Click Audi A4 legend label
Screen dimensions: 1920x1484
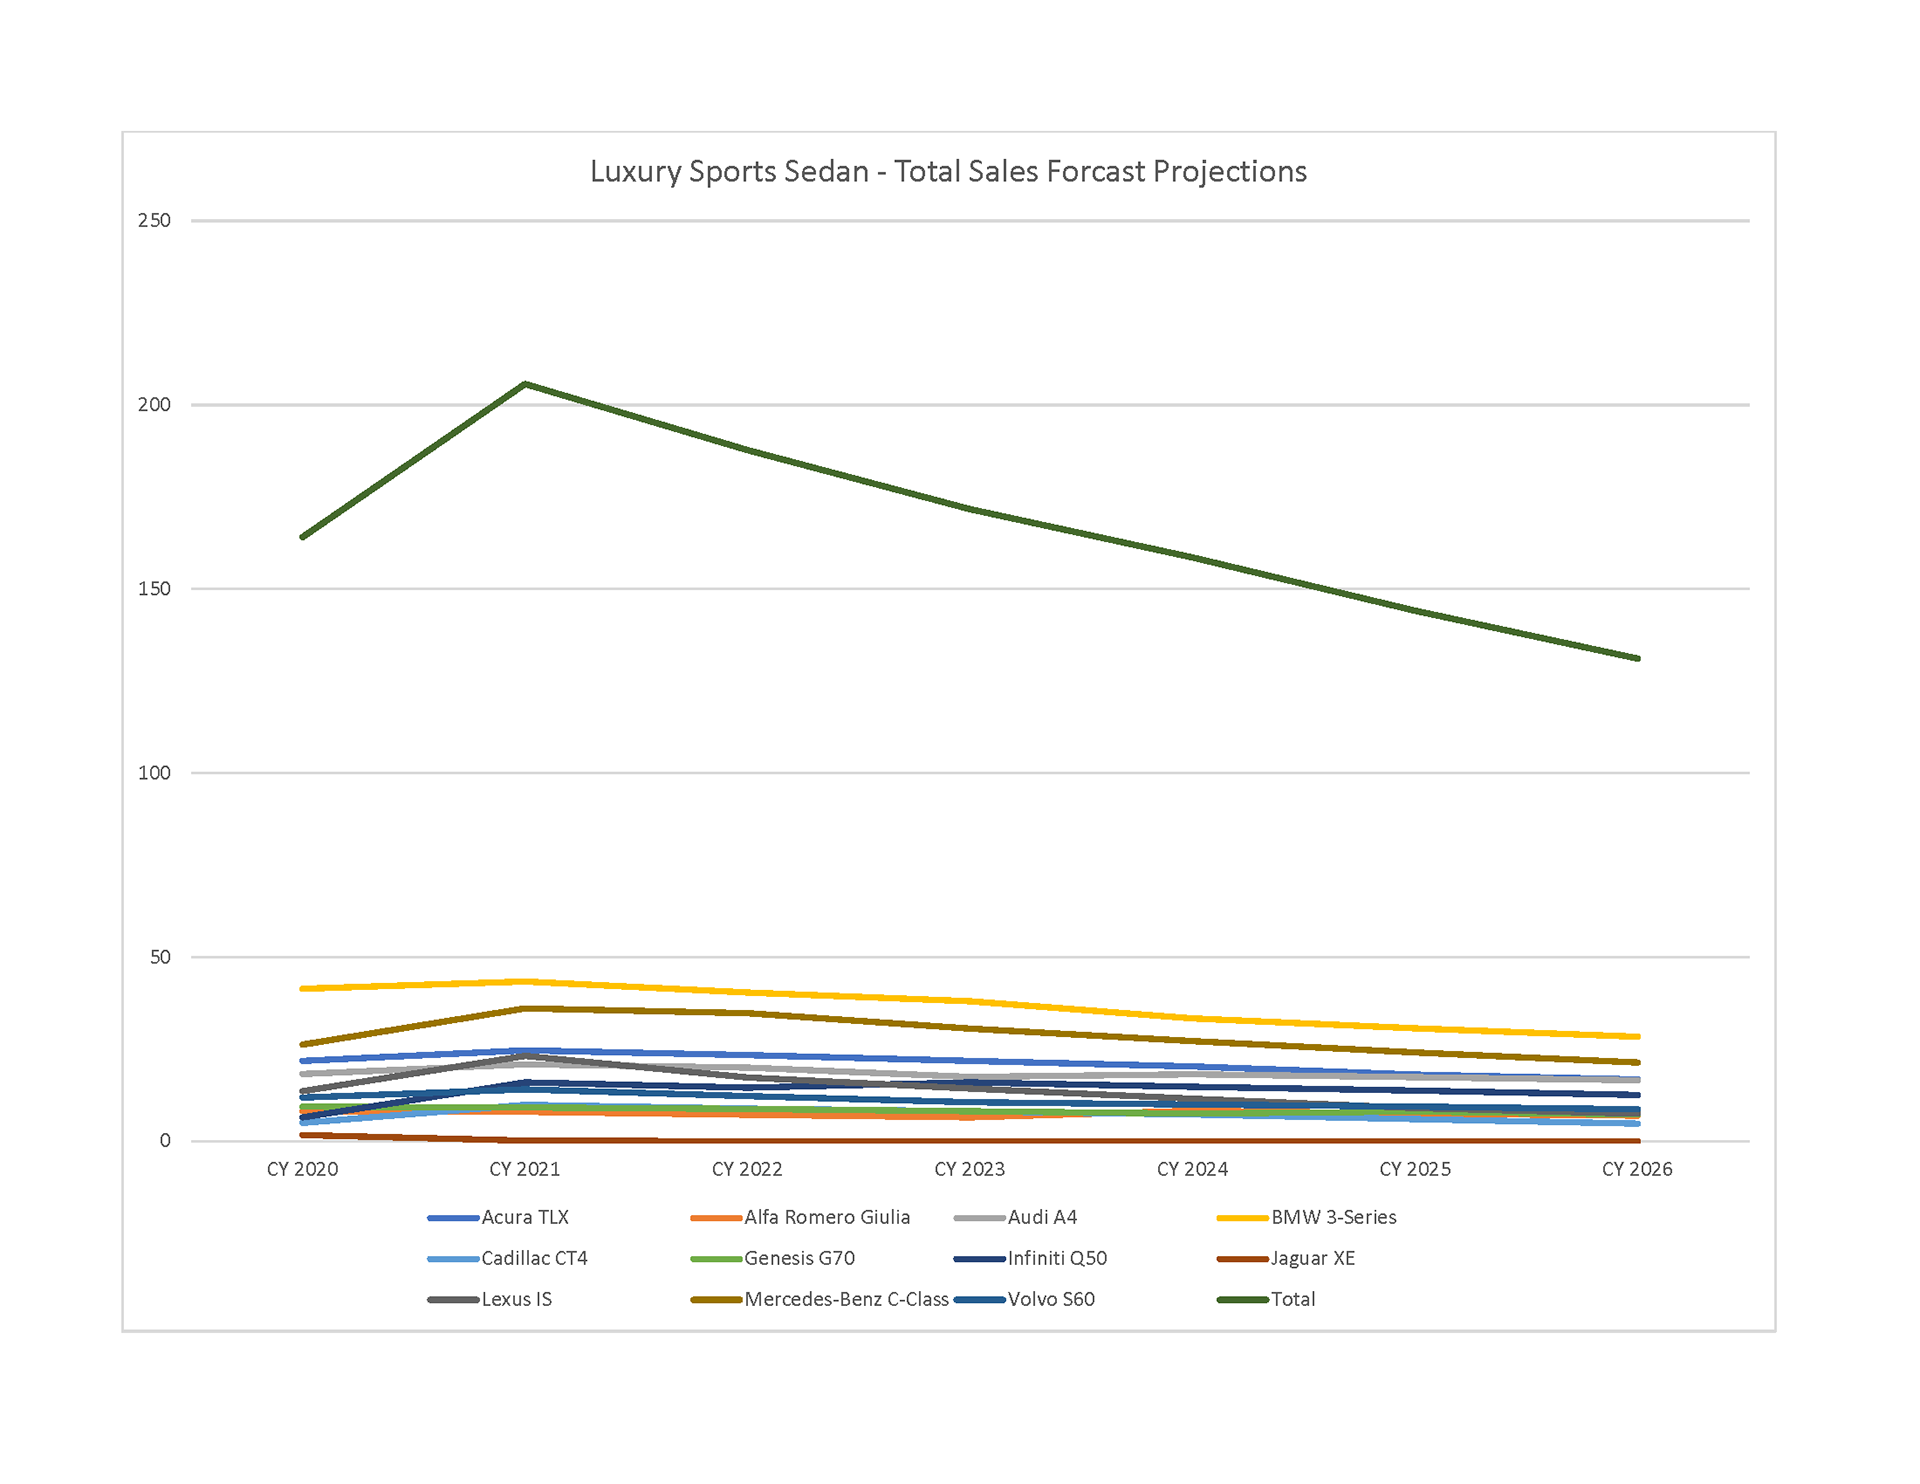[x=1042, y=1217]
